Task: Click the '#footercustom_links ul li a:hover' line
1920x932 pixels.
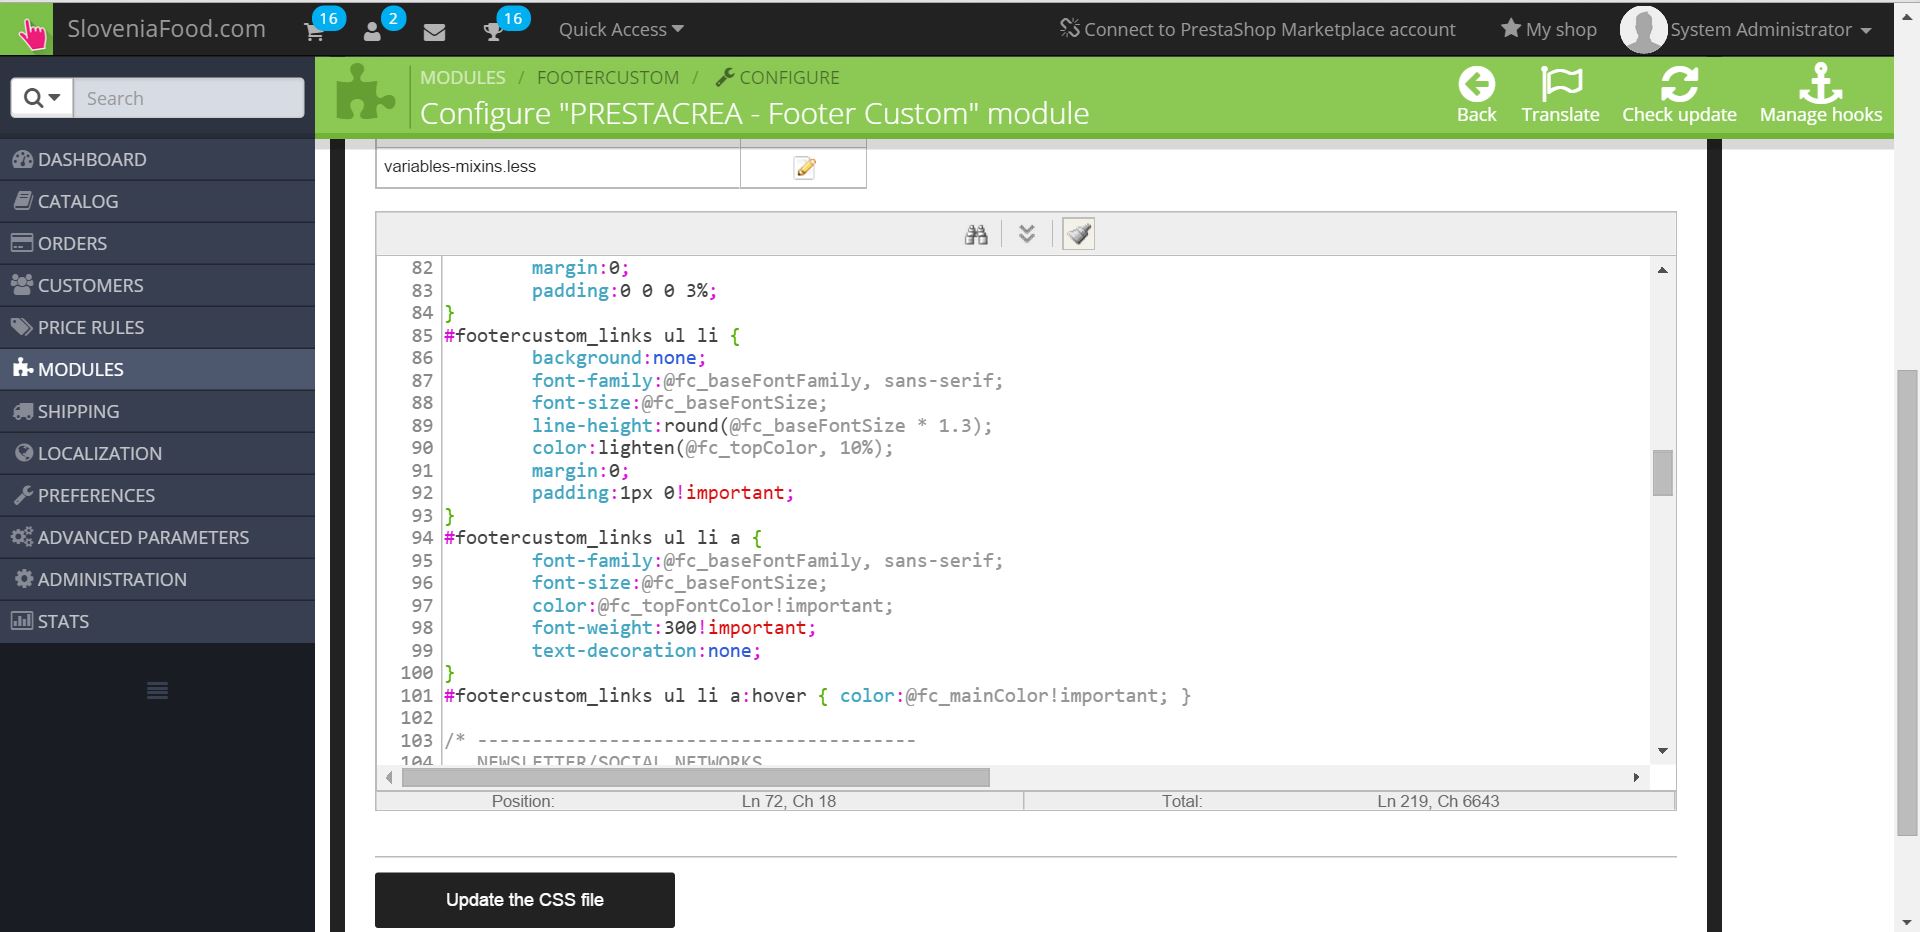Action: (817, 696)
